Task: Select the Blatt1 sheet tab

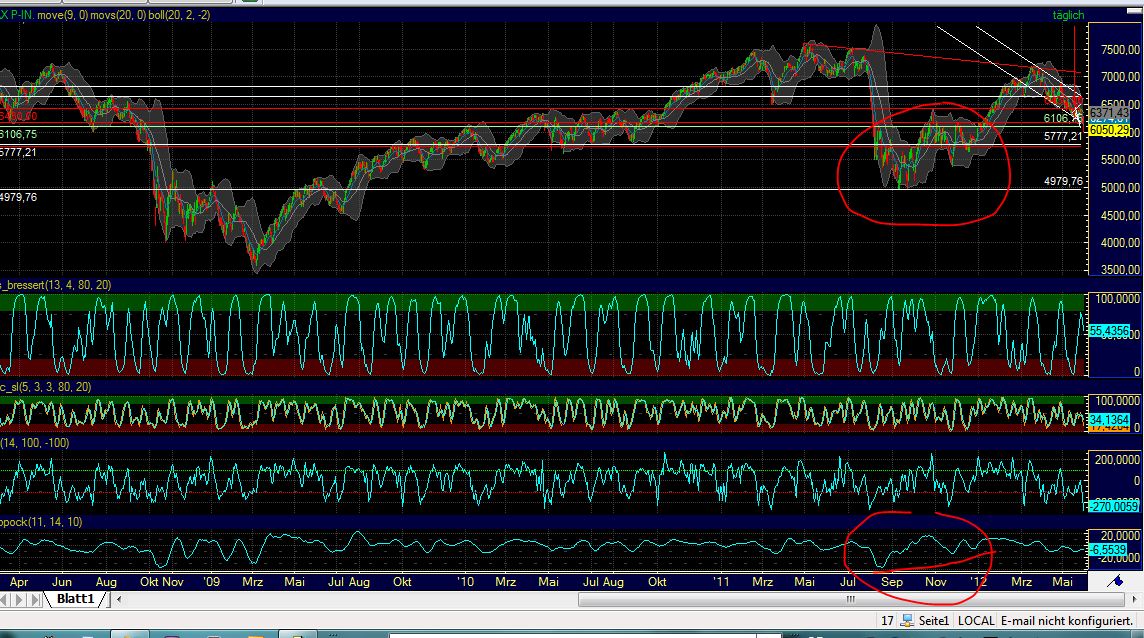Action: click(x=76, y=599)
